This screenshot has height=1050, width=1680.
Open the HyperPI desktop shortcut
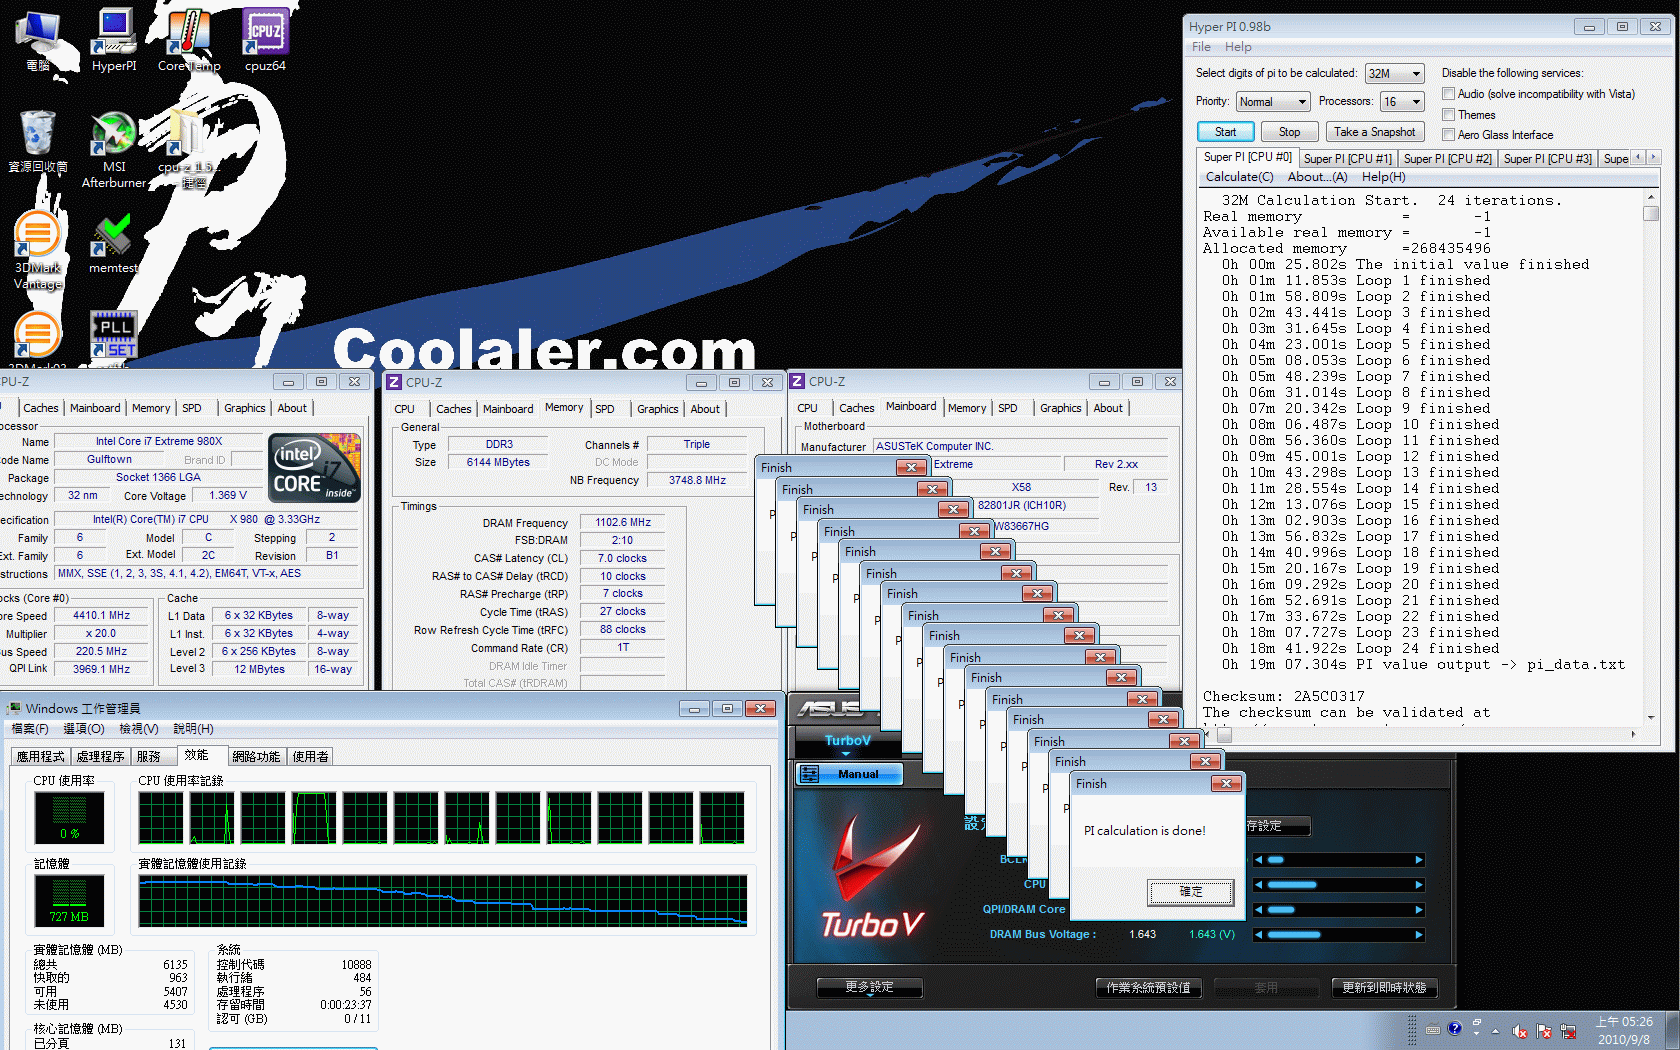(x=114, y=40)
